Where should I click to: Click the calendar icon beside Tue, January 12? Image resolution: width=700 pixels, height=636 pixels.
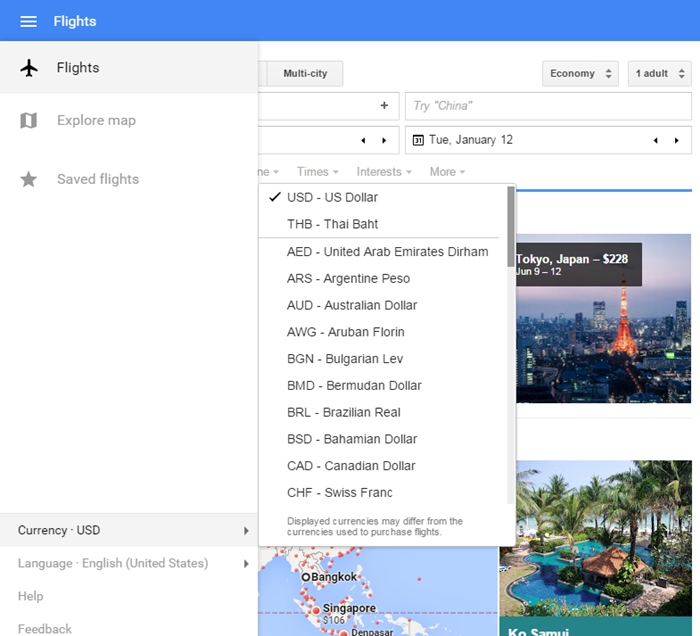coord(418,141)
